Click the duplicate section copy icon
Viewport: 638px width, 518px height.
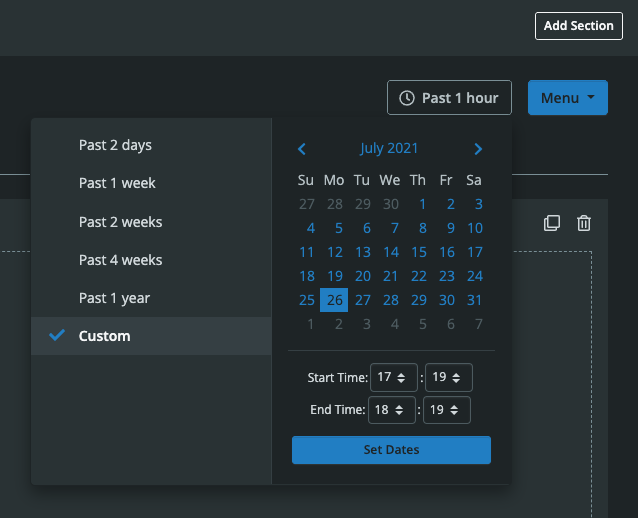point(552,223)
